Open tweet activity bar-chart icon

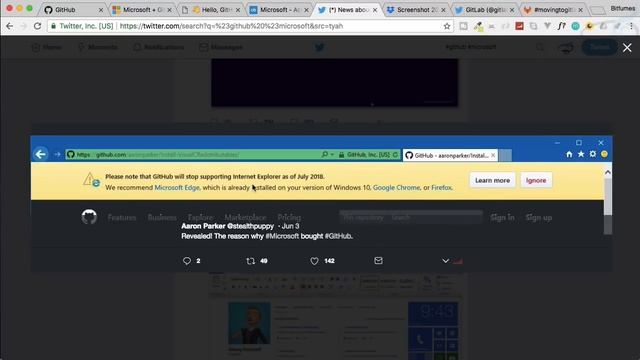458,261
